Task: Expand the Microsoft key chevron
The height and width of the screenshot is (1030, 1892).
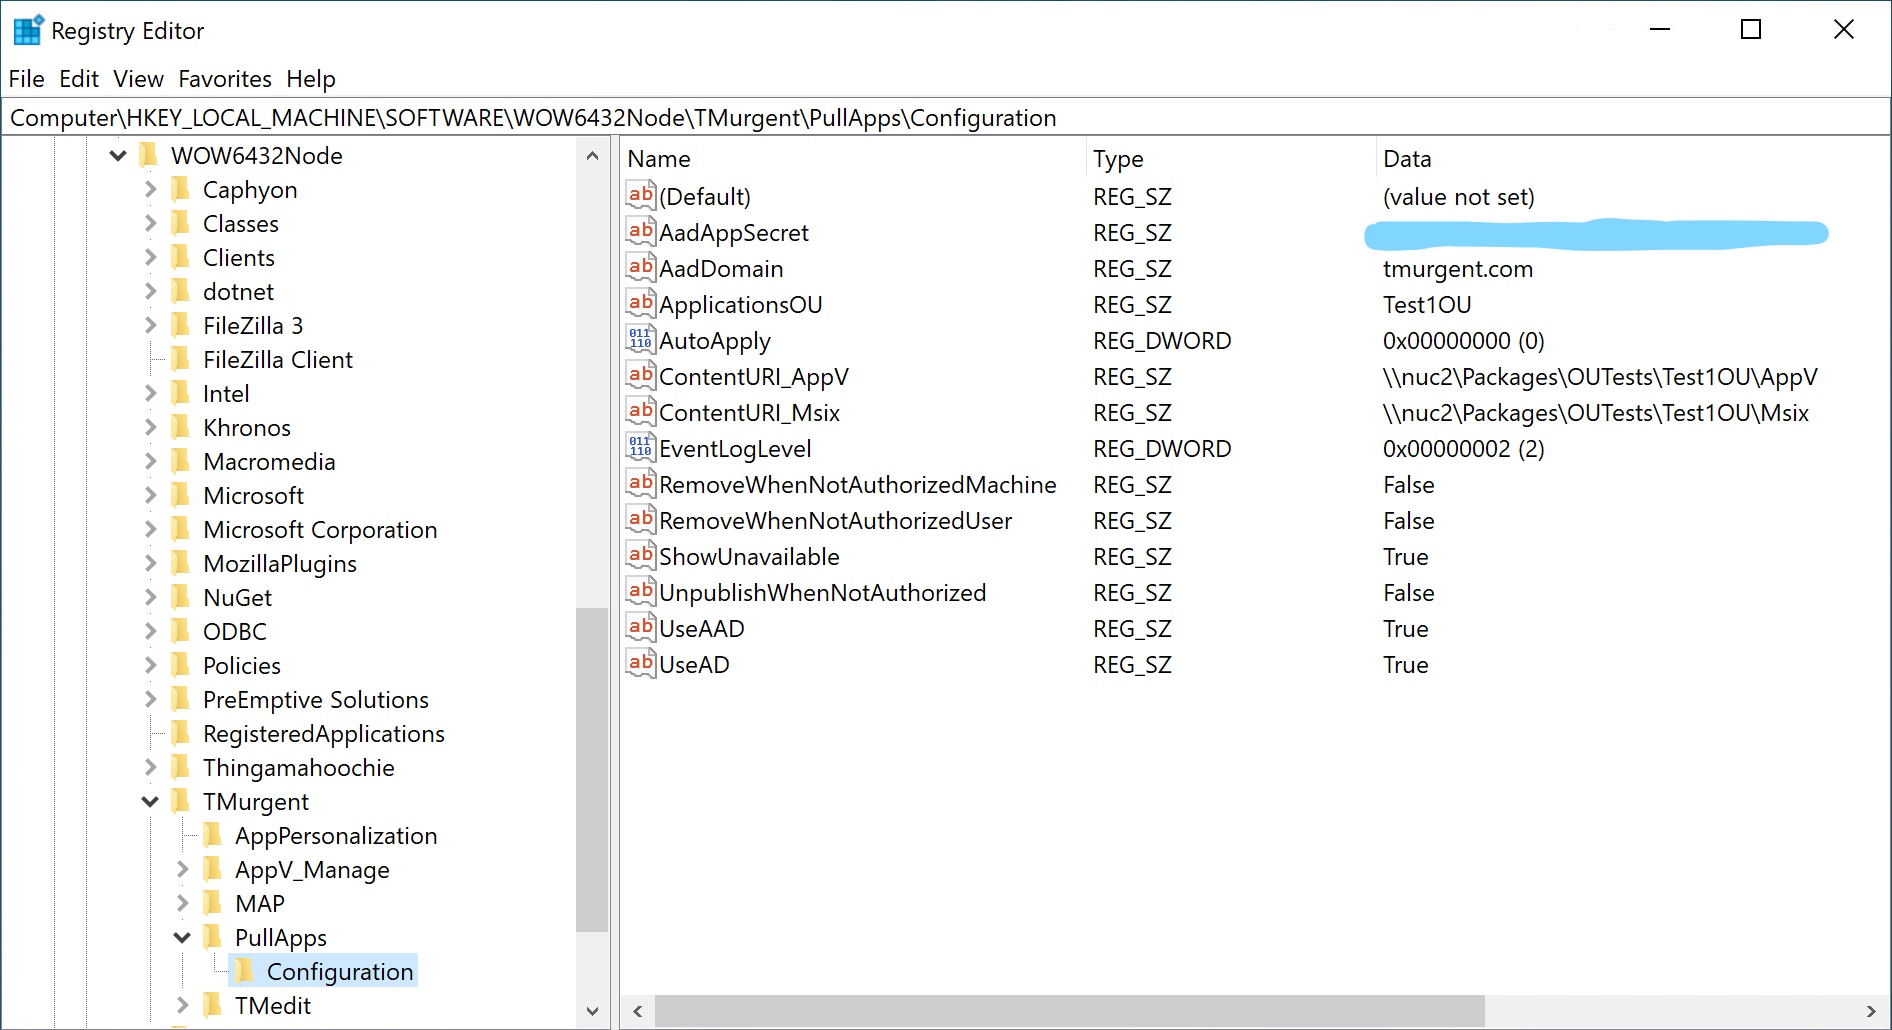Action: point(150,495)
